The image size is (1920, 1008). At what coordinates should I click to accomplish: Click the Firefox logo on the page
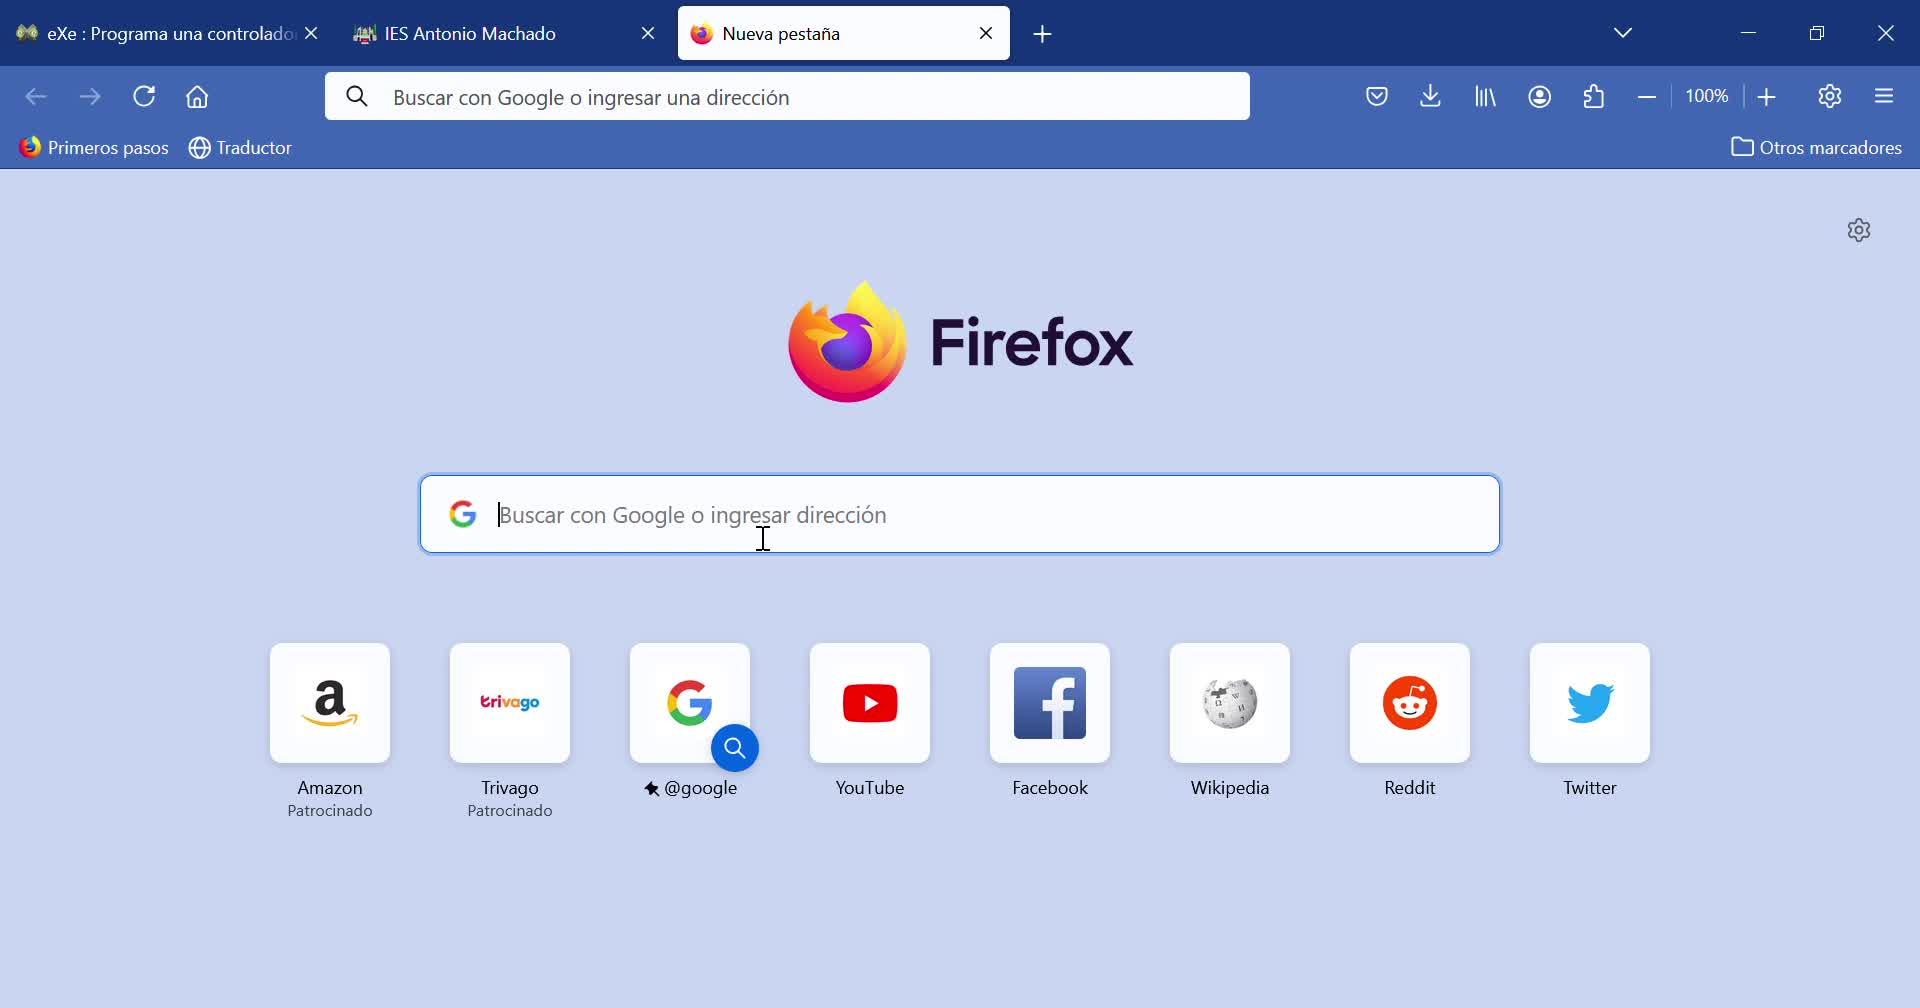(x=960, y=342)
